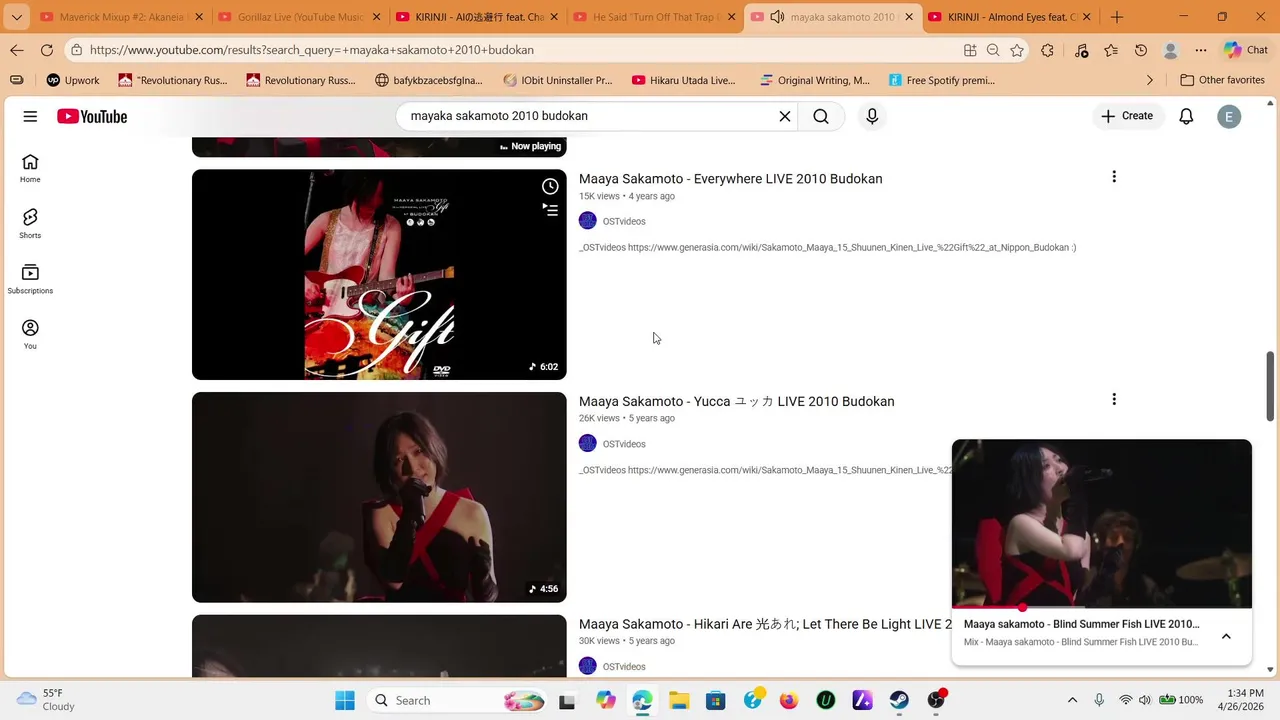
Task: Click the Create button
Action: pyautogui.click(x=1127, y=116)
